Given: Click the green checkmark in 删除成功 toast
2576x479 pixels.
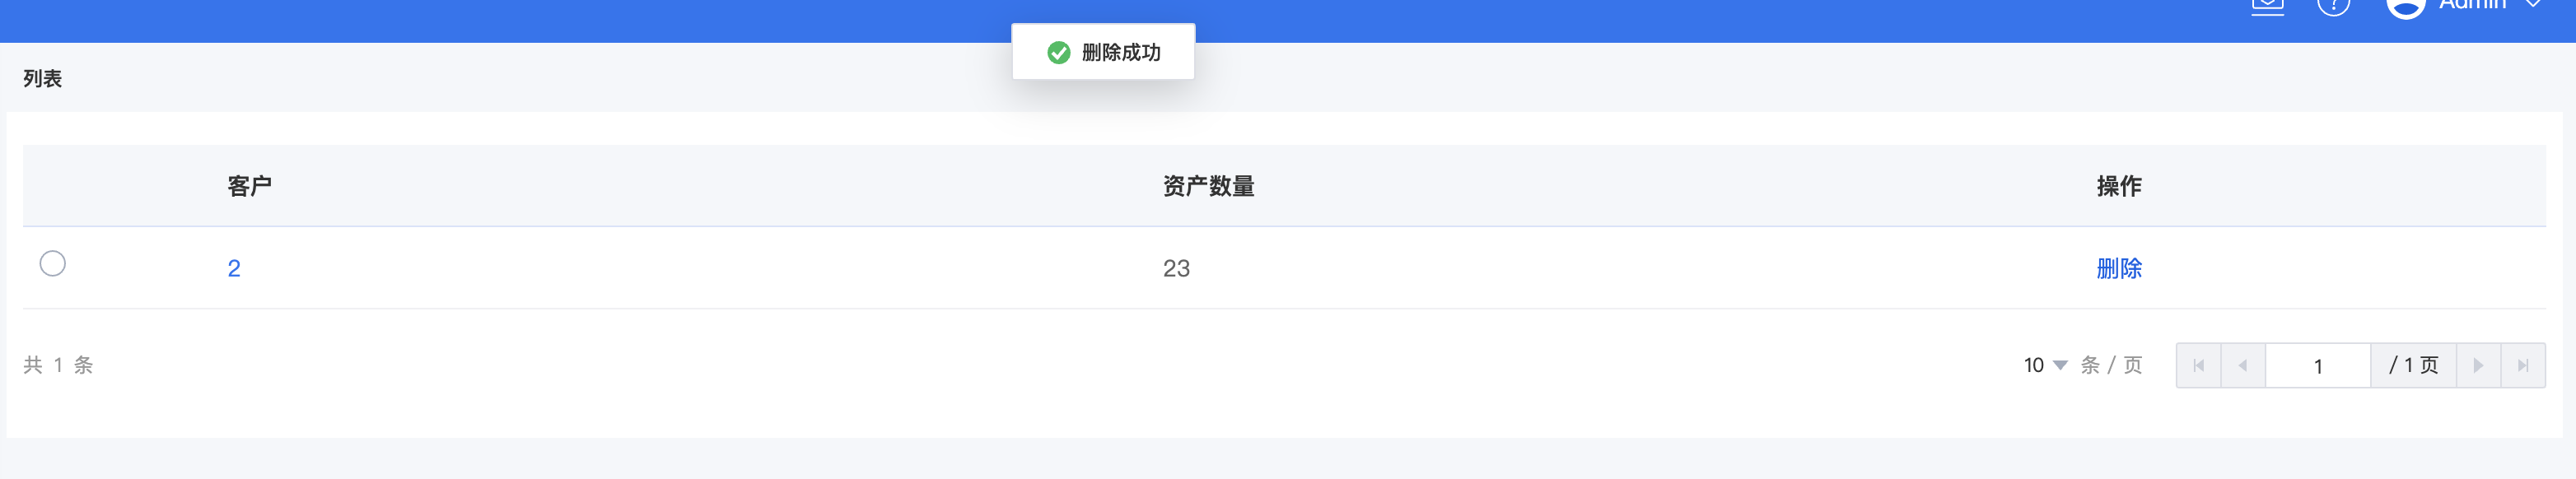Looking at the screenshot, I should [x=1058, y=52].
